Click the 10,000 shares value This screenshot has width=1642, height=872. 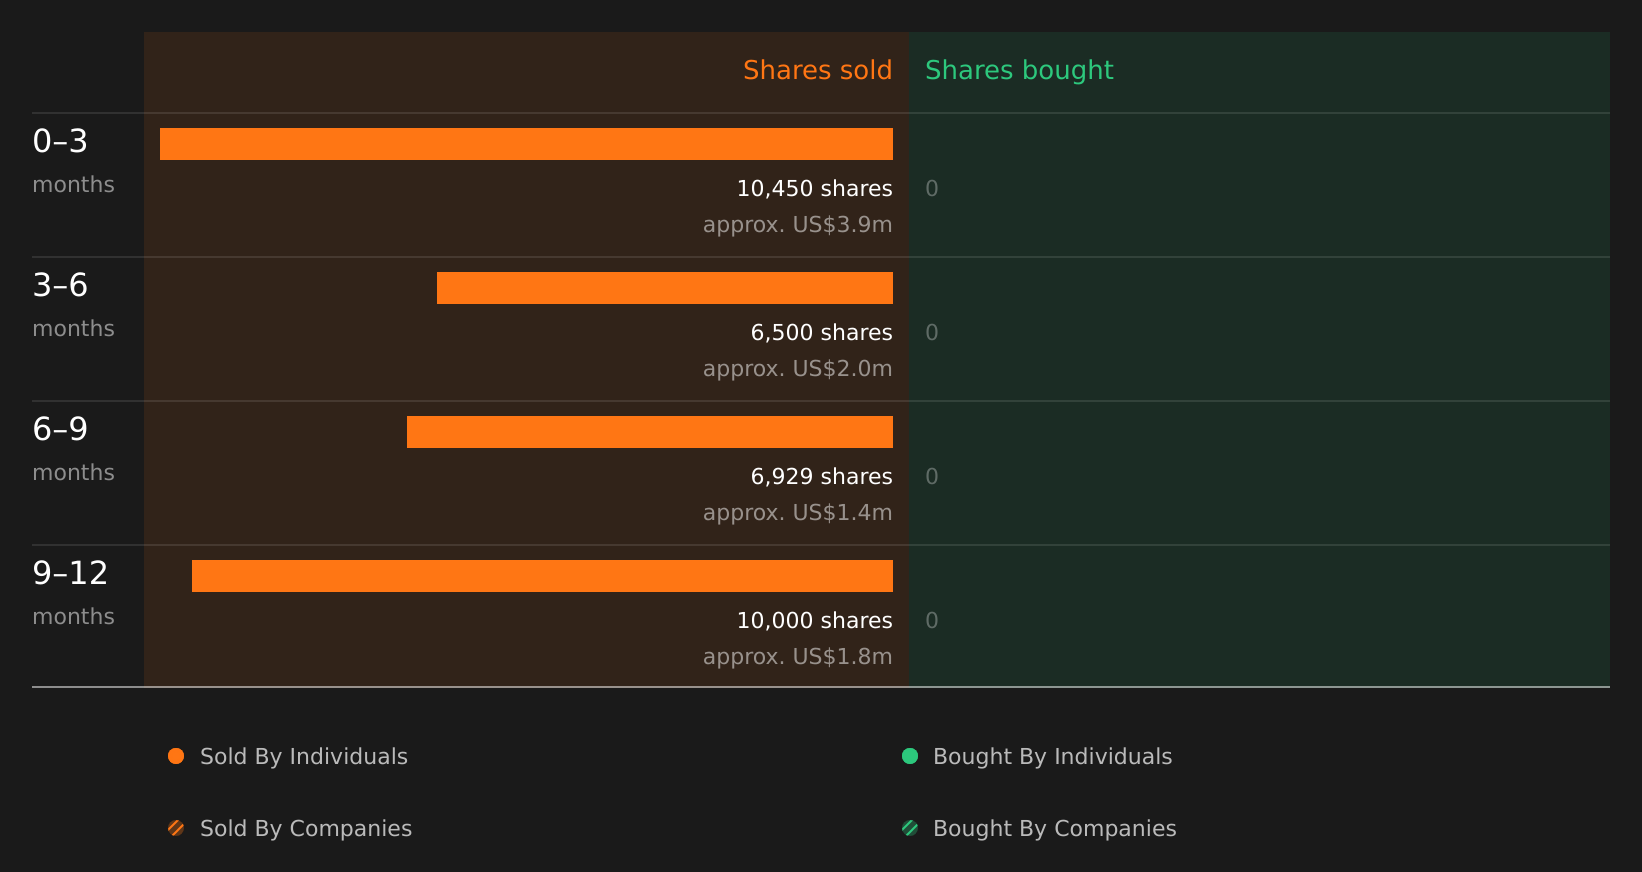(x=814, y=621)
